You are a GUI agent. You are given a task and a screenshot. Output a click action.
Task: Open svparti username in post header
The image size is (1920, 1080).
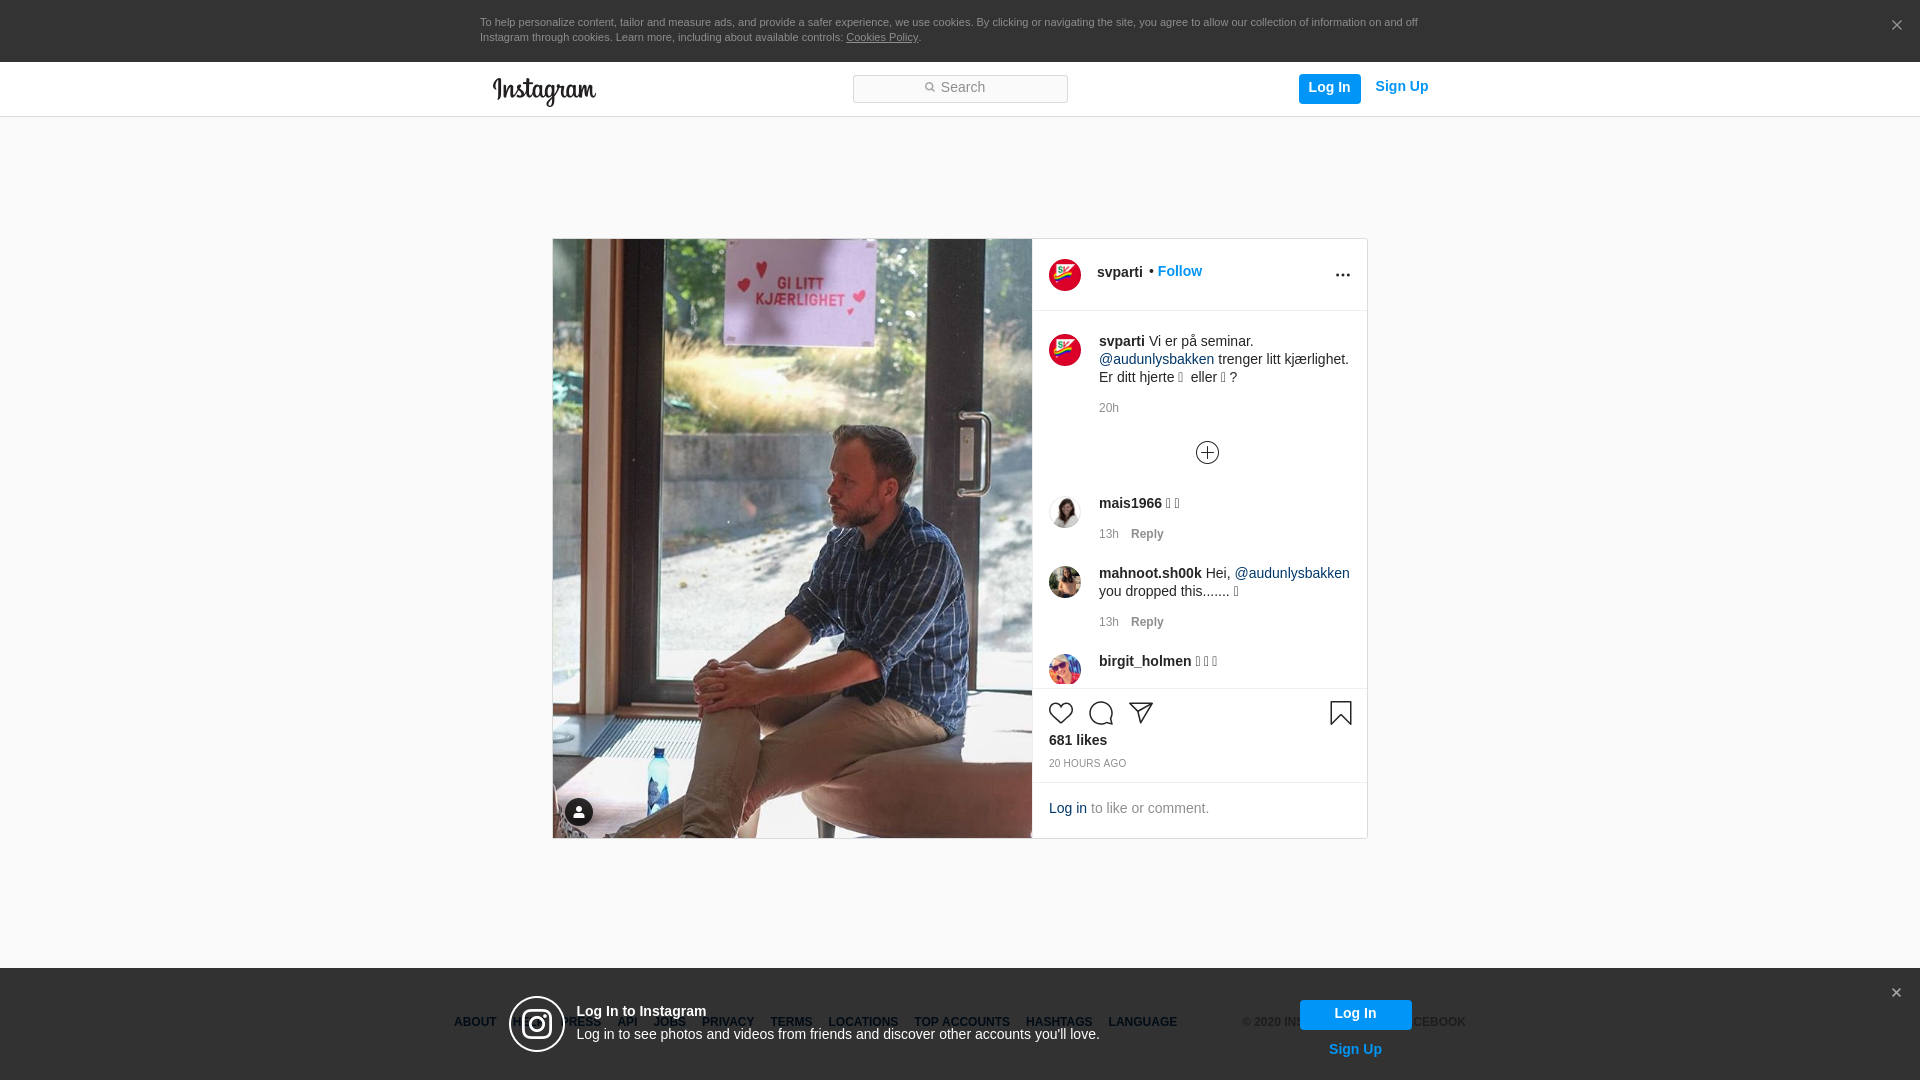(1119, 272)
